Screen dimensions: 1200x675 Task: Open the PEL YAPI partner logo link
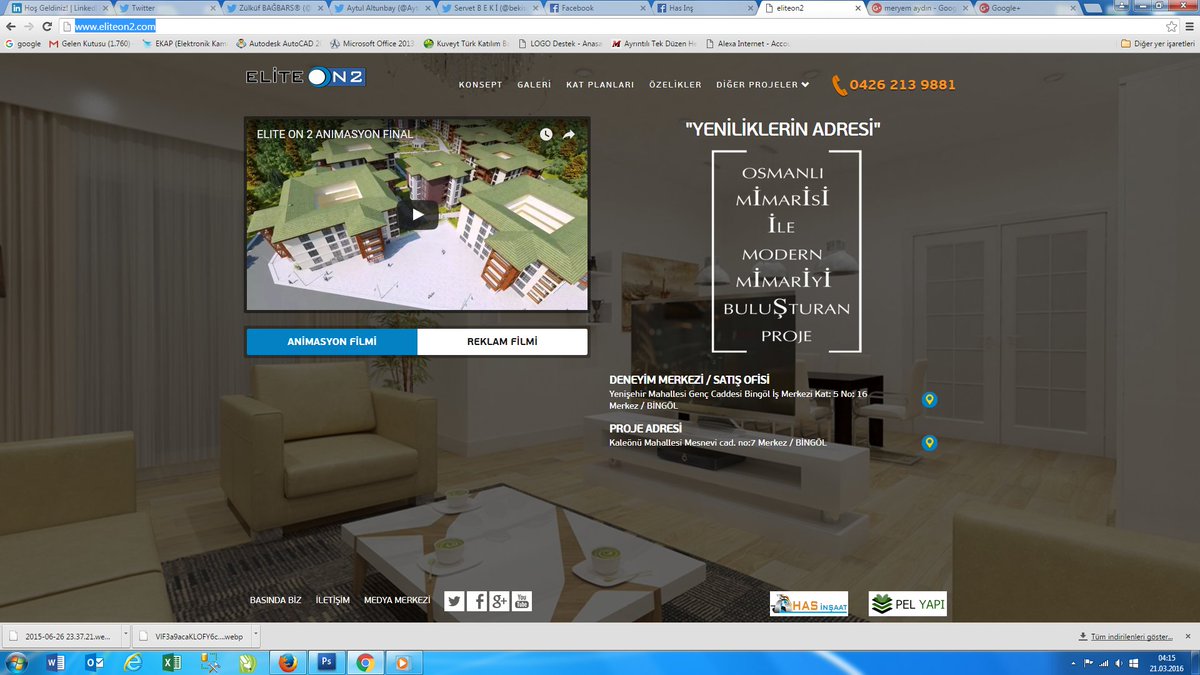(906, 603)
